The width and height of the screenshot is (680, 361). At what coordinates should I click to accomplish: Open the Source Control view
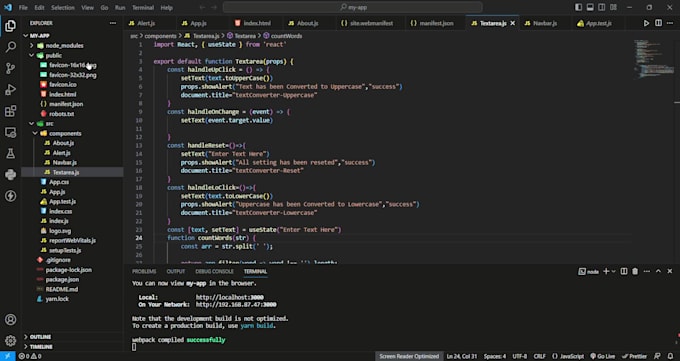10,68
